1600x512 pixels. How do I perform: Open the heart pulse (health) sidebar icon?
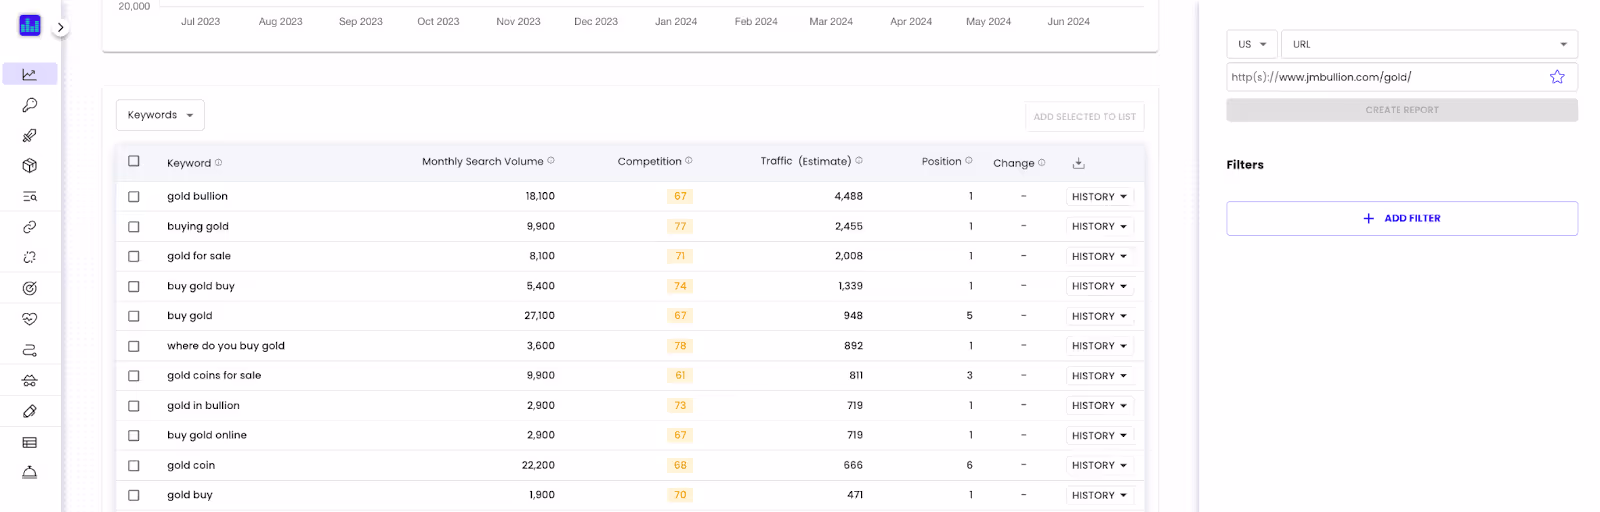tap(30, 319)
